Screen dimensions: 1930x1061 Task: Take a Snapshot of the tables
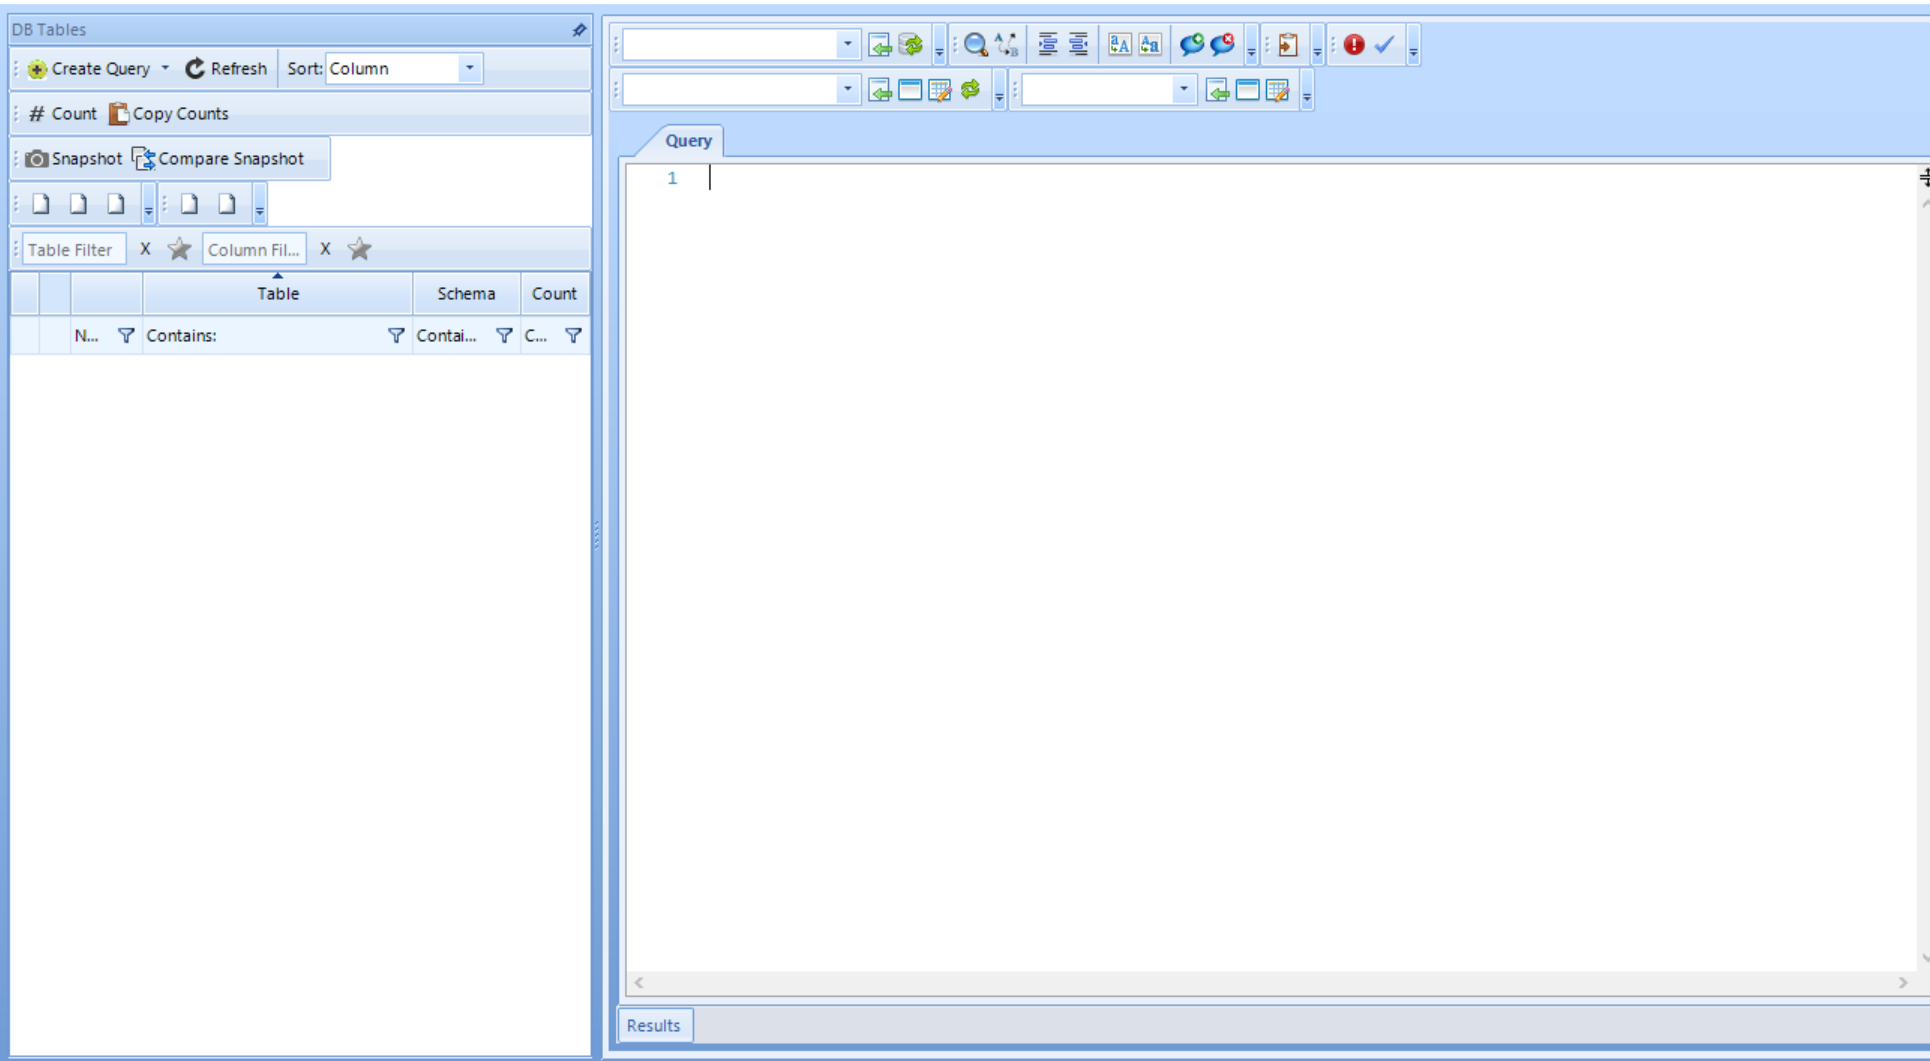coord(74,158)
